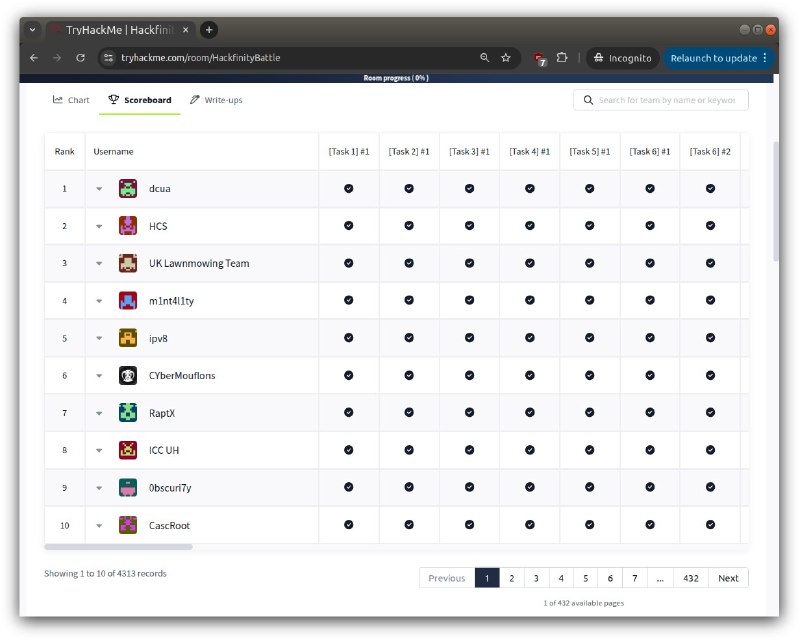This screenshot has height=640, width=800.
Task: Close the TryHackMe tab
Action: tap(186, 30)
